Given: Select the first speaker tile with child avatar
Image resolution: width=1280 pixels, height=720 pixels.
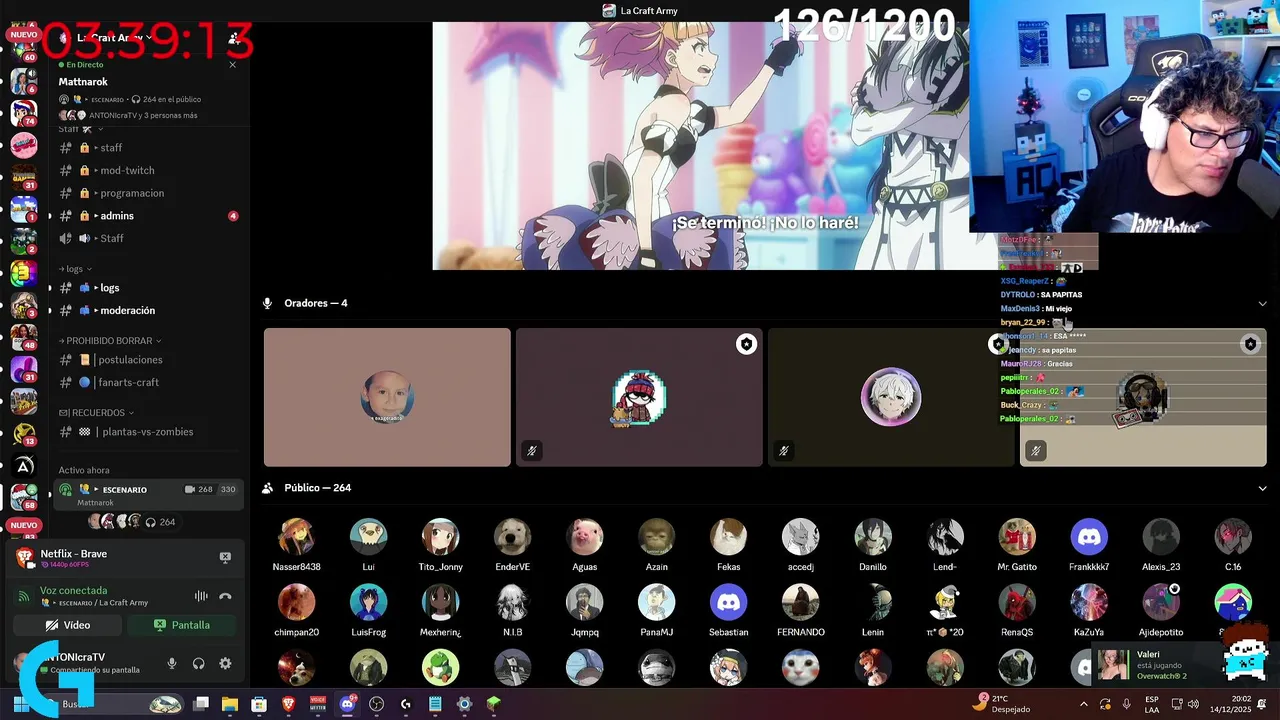Looking at the screenshot, I should 387,397.
